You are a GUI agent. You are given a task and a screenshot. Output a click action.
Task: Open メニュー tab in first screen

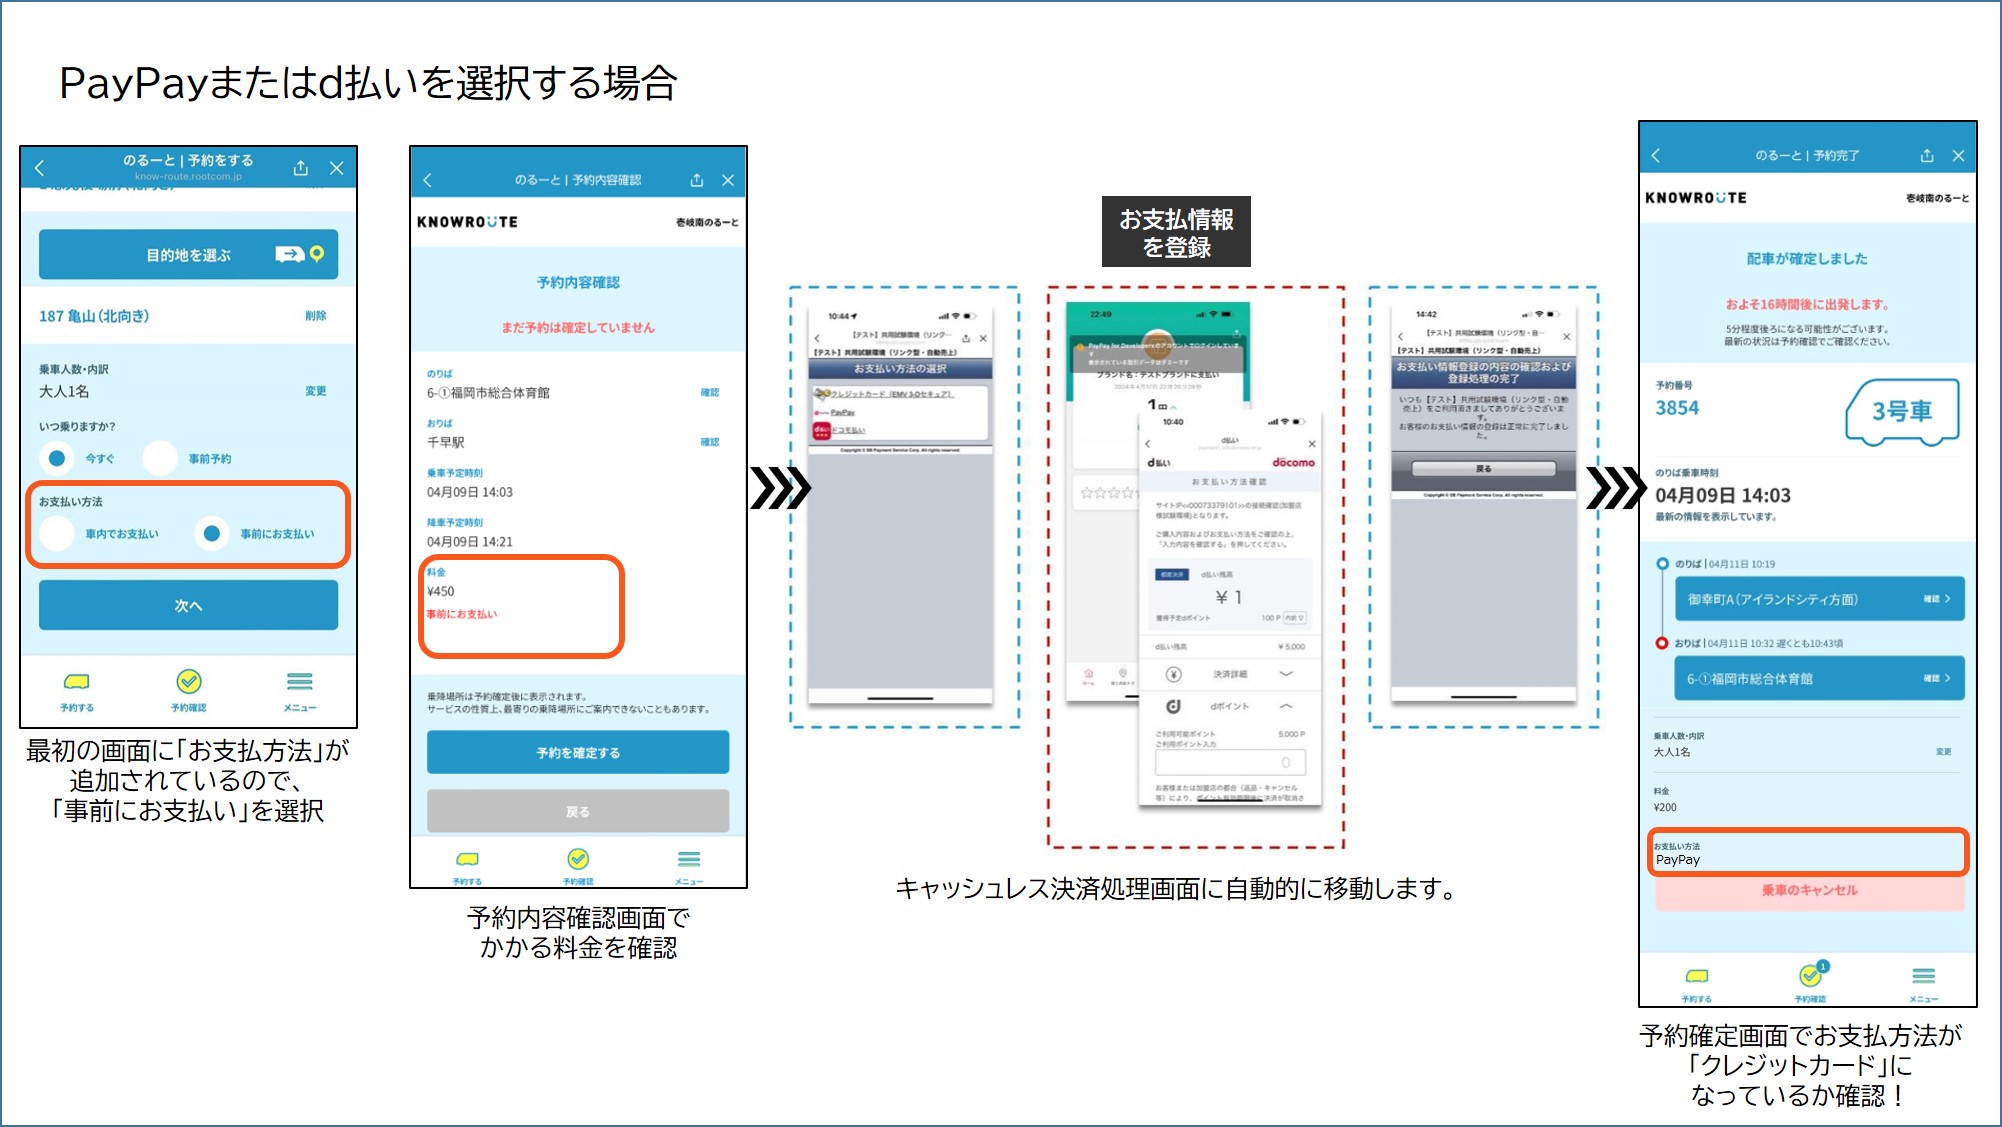(x=300, y=691)
